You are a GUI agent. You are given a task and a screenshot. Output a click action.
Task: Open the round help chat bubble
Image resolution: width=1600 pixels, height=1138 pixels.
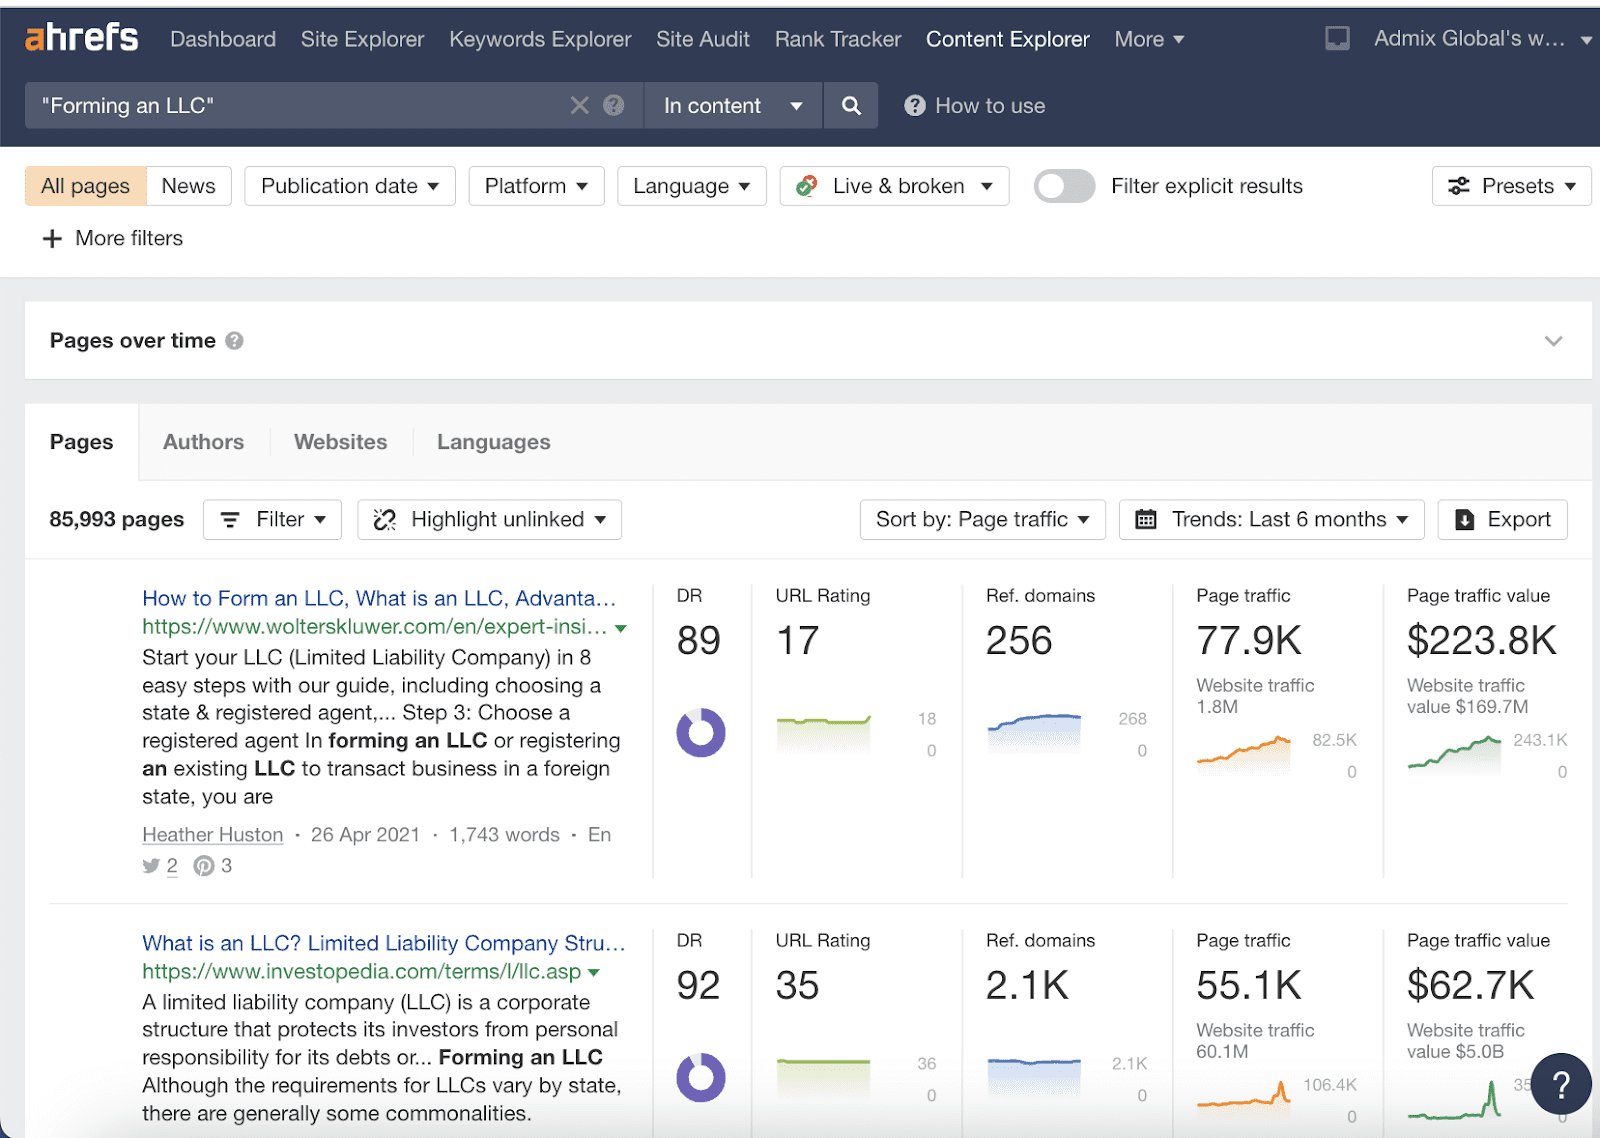(1561, 1084)
